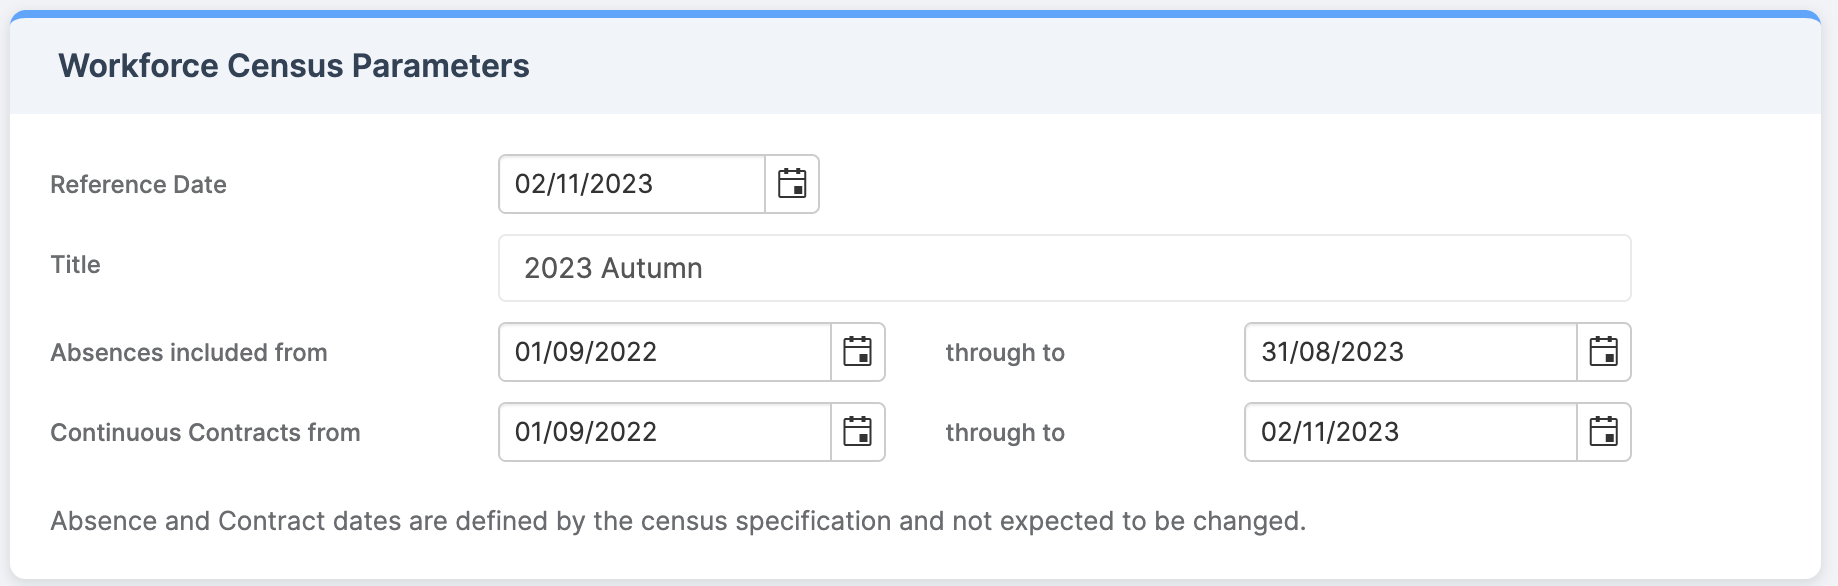Click the Title label
The width and height of the screenshot is (1838, 586).
(76, 265)
